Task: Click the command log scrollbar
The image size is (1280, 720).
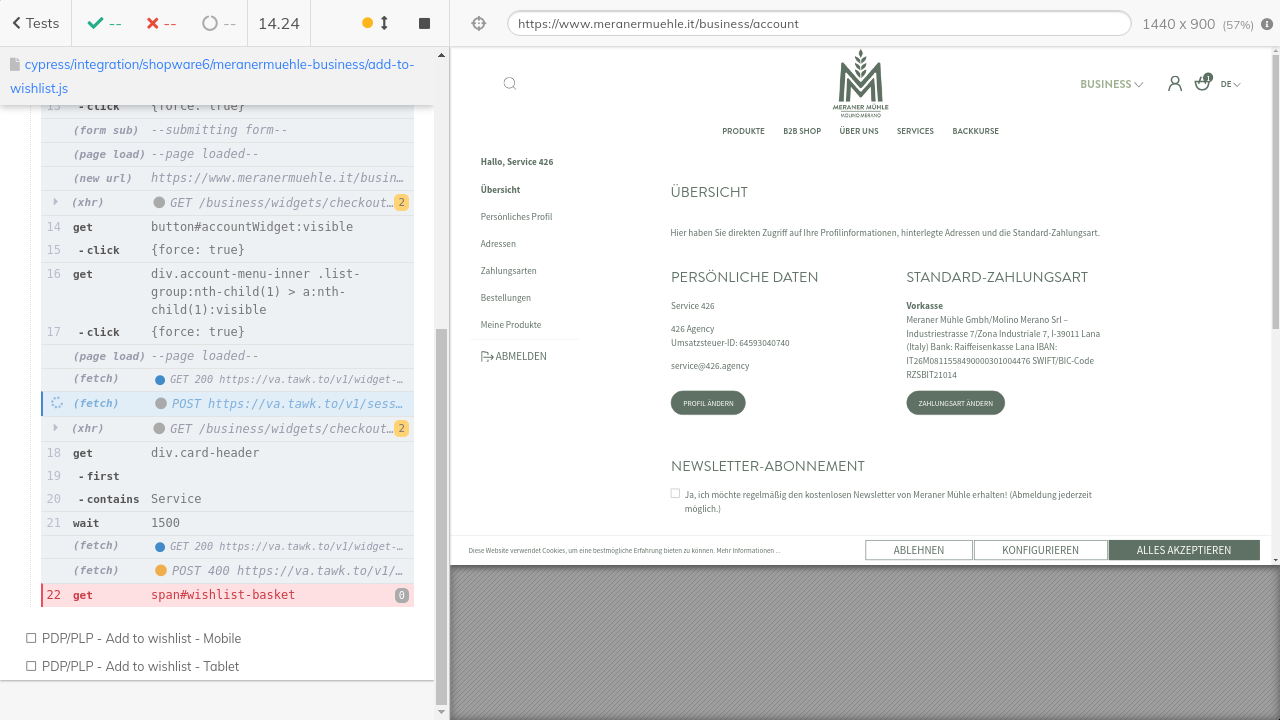Action: [x=442, y=500]
